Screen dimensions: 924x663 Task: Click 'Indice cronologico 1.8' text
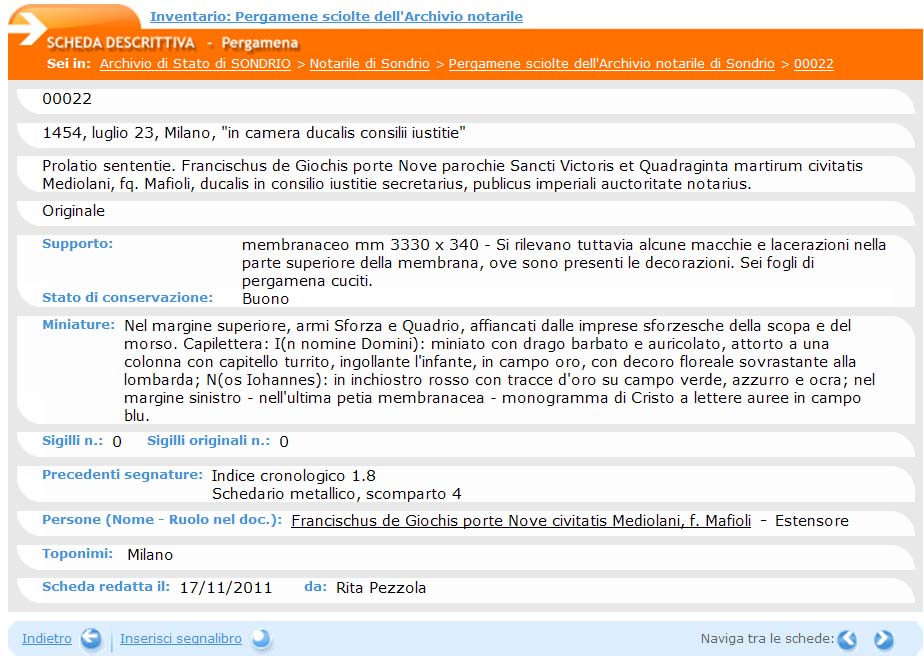pos(293,476)
